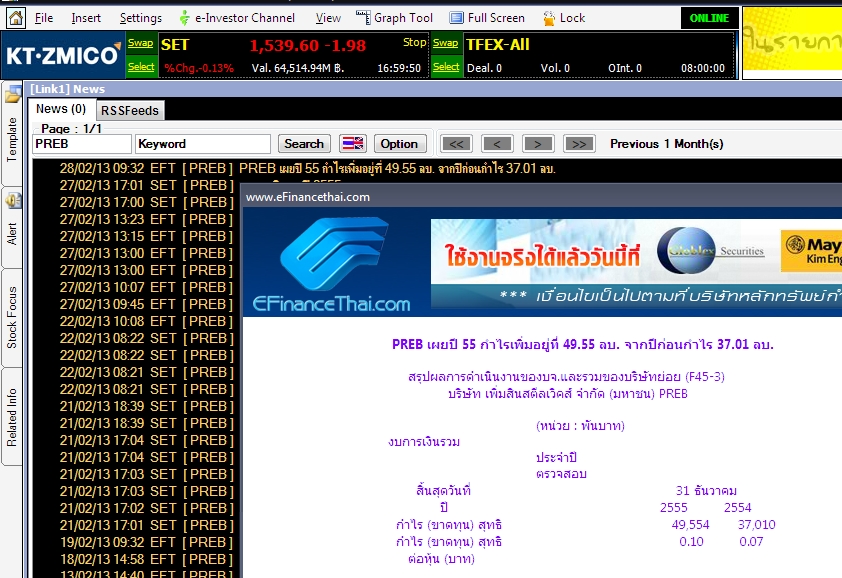Open news item 27/02/13 17:00 SET
This screenshot has height=578, width=842.
tap(146, 203)
